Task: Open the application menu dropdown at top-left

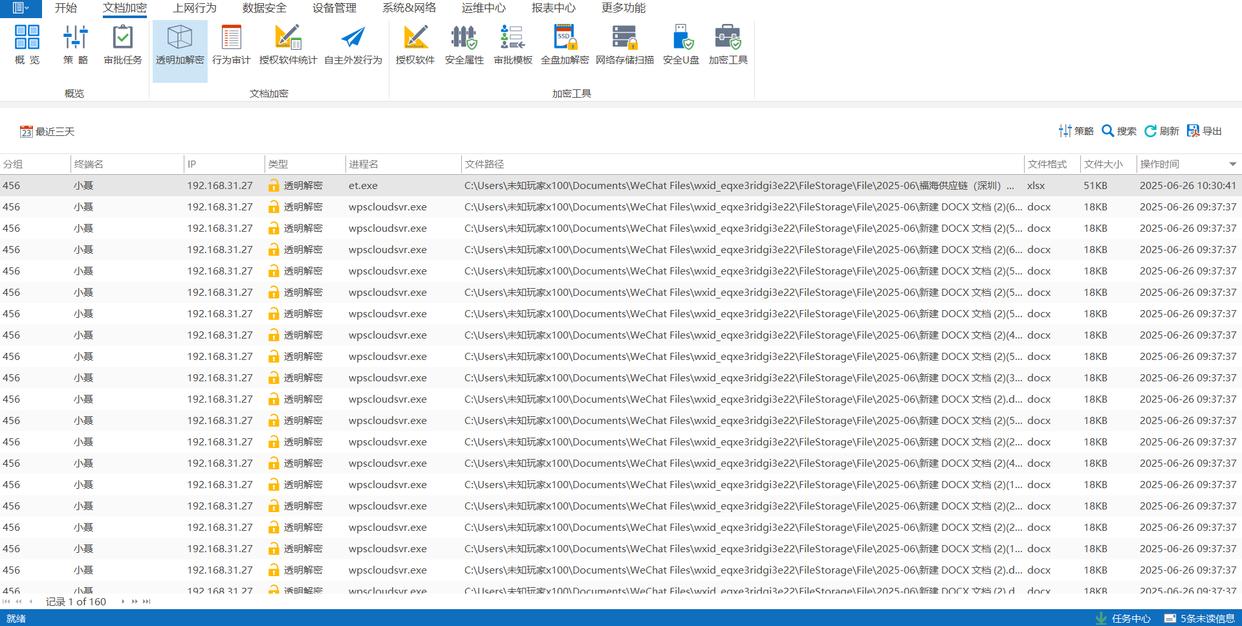Action: (x=20, y=8)
